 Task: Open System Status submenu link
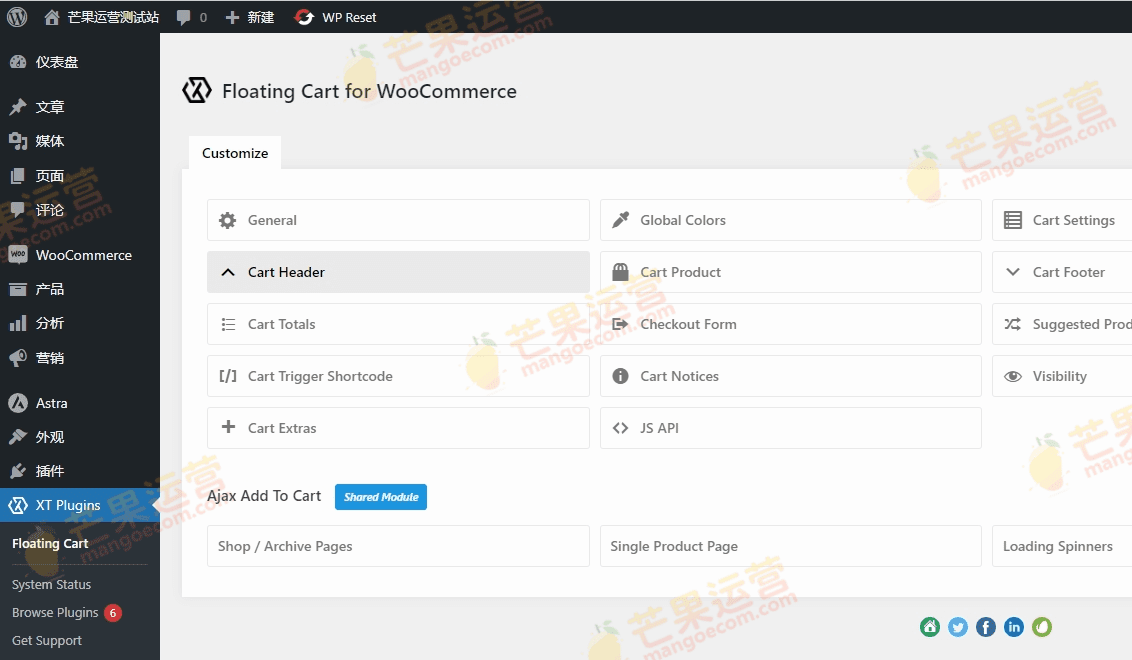(51, 584)
